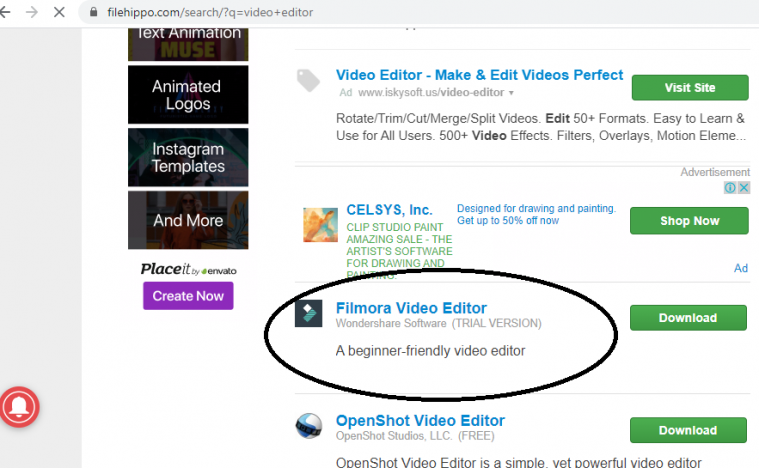Image resolution: width=759 pixels, height=468 pixels.
Task: Click the red notification bell icon
Action: tap(19, 407)
